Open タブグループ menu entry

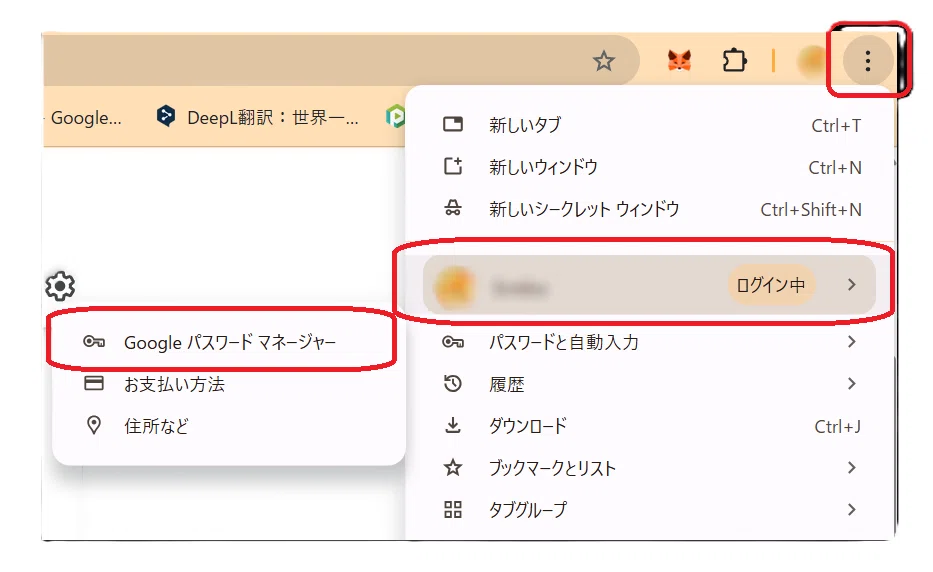click(652, 510)
